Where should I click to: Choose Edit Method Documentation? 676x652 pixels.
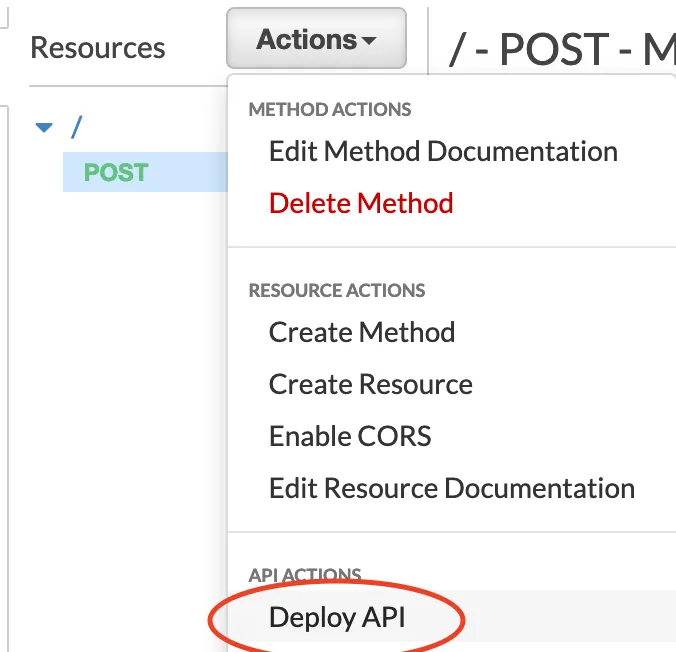point(443,152)
